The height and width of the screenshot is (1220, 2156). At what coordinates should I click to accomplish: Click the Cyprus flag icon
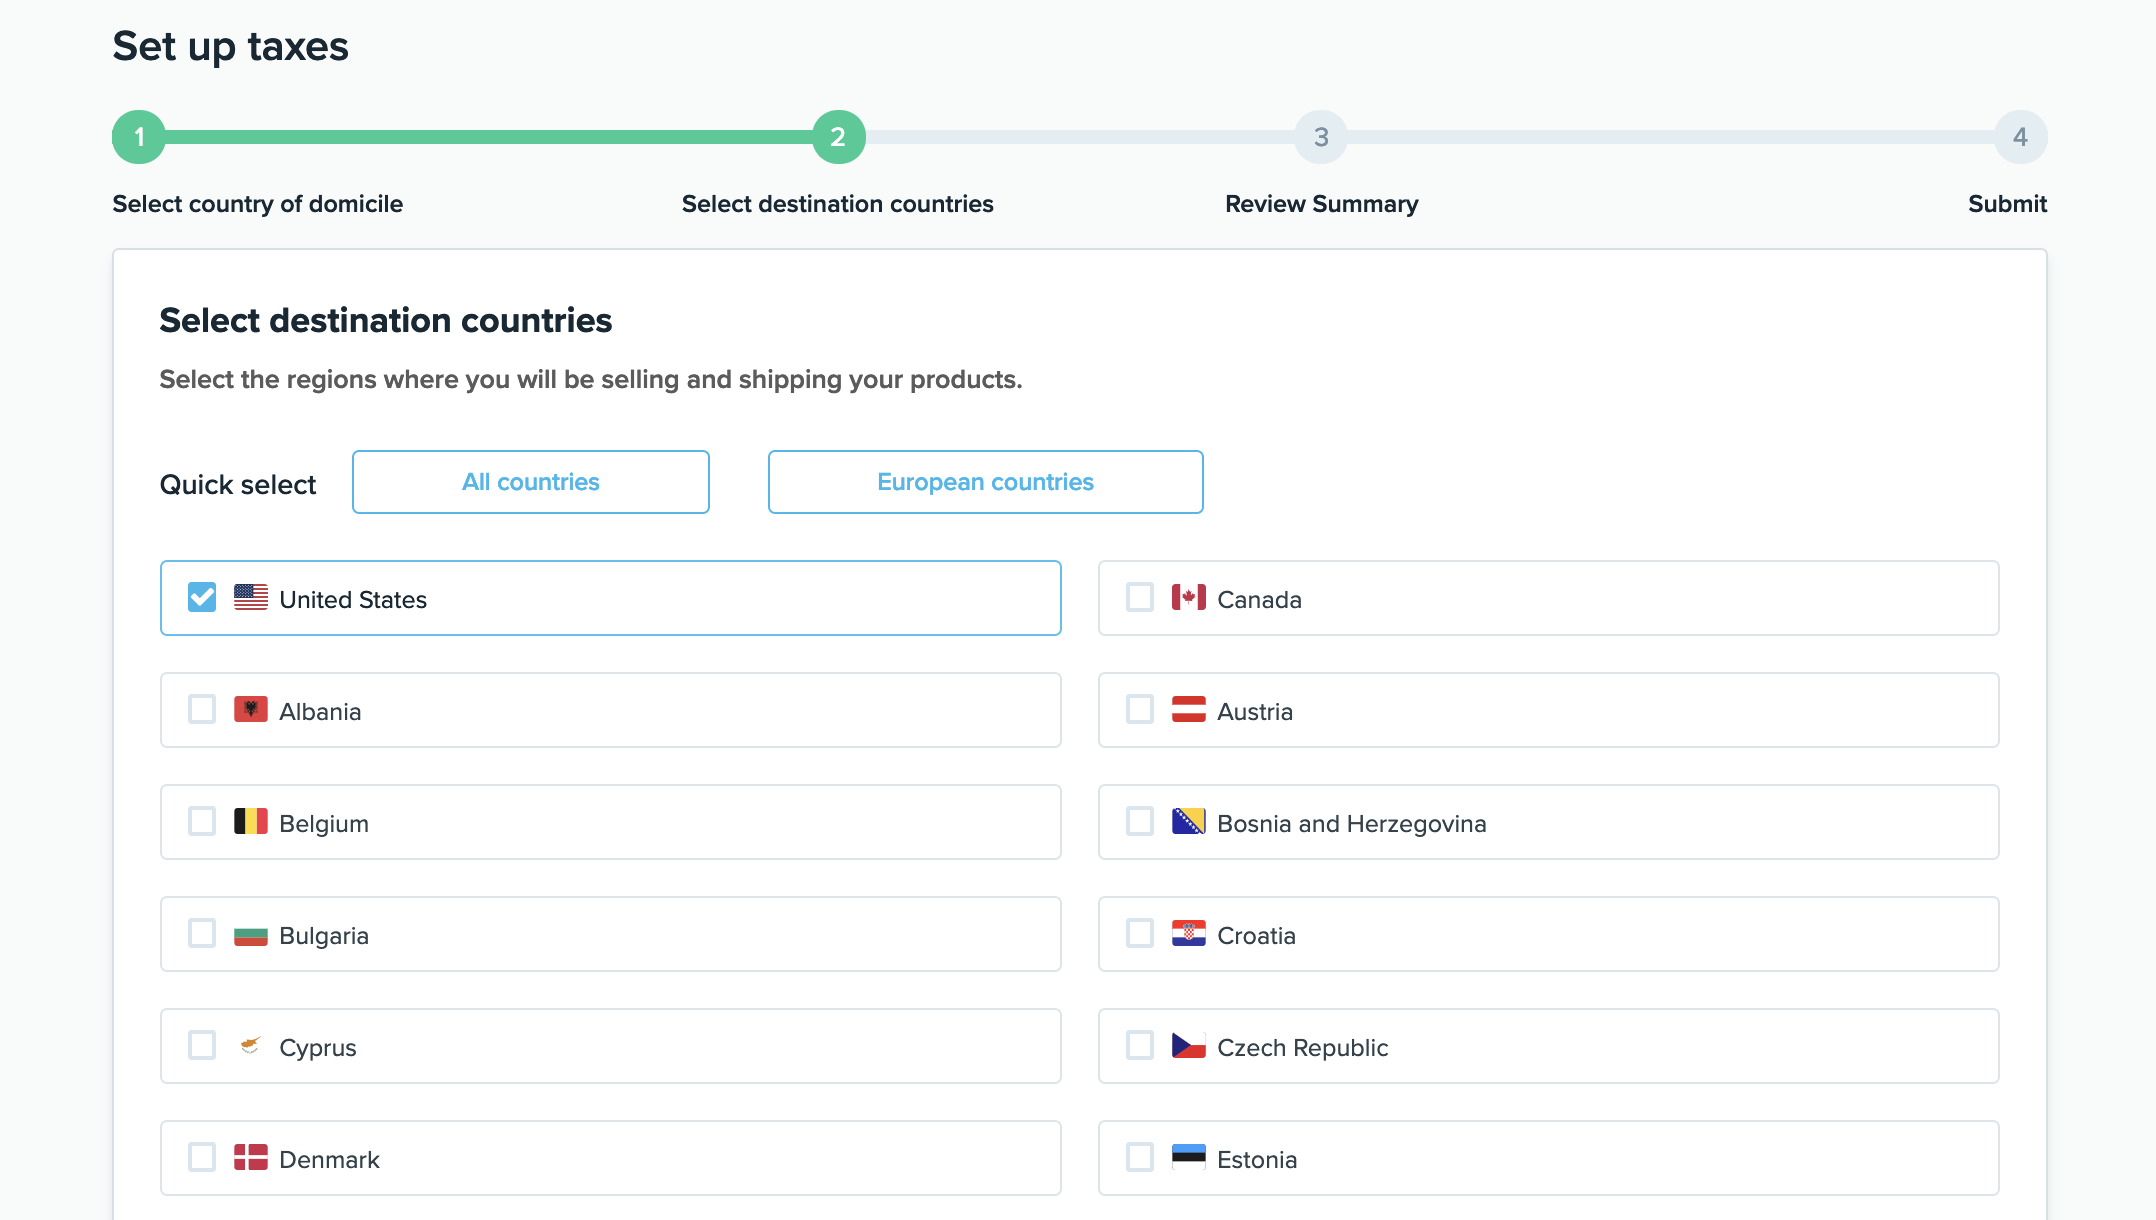(251, 1046)
